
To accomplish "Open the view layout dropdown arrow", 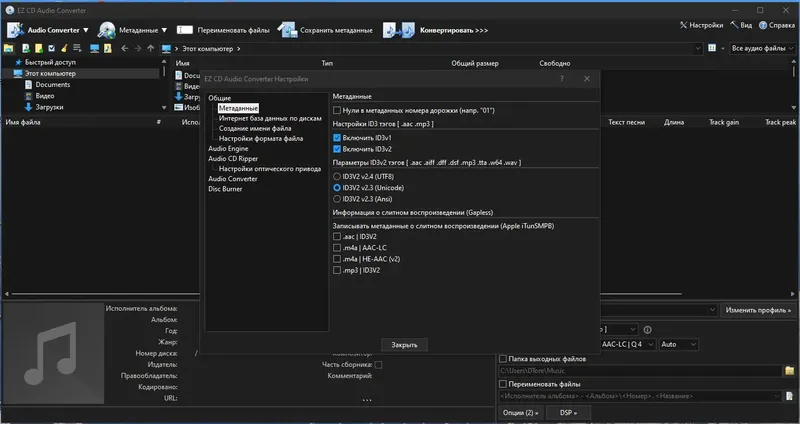I will click(x=723, y=48).
